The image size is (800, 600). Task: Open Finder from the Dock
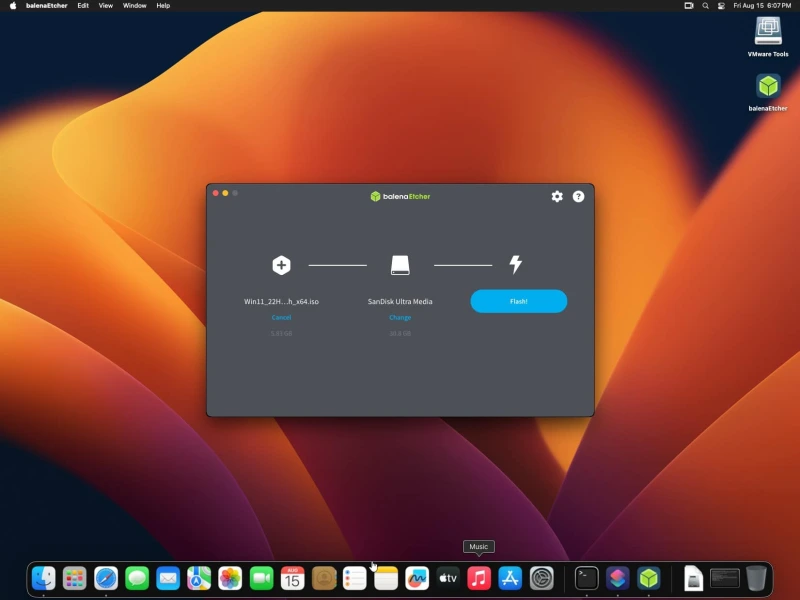pos(43,579)
